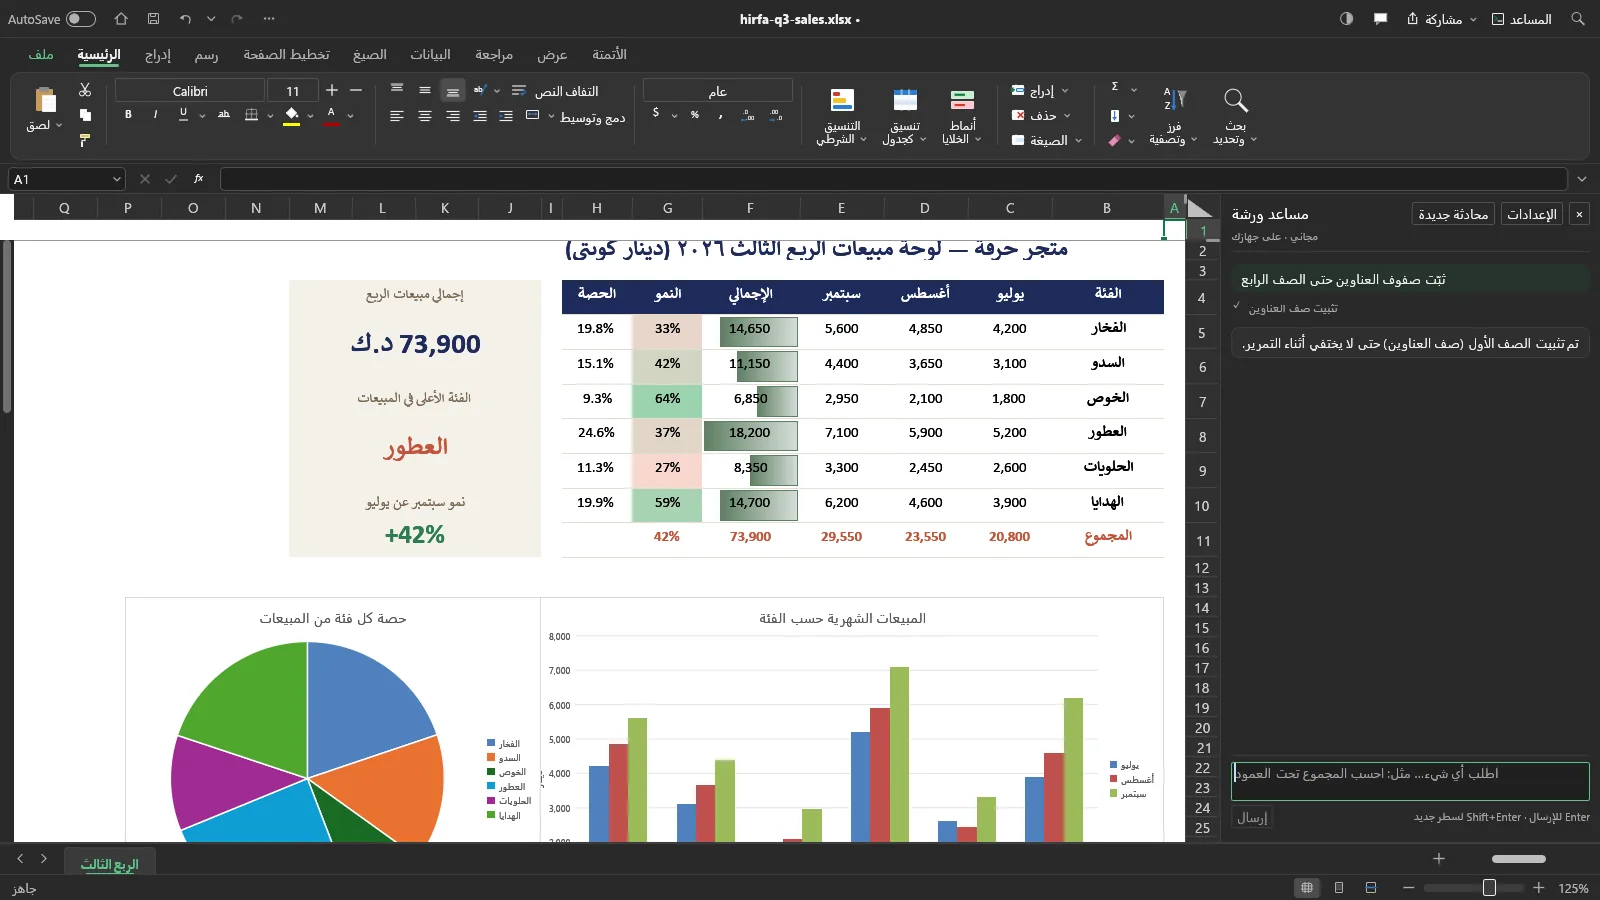
Task: Click the cell borders icon
Action: point(252,115)
